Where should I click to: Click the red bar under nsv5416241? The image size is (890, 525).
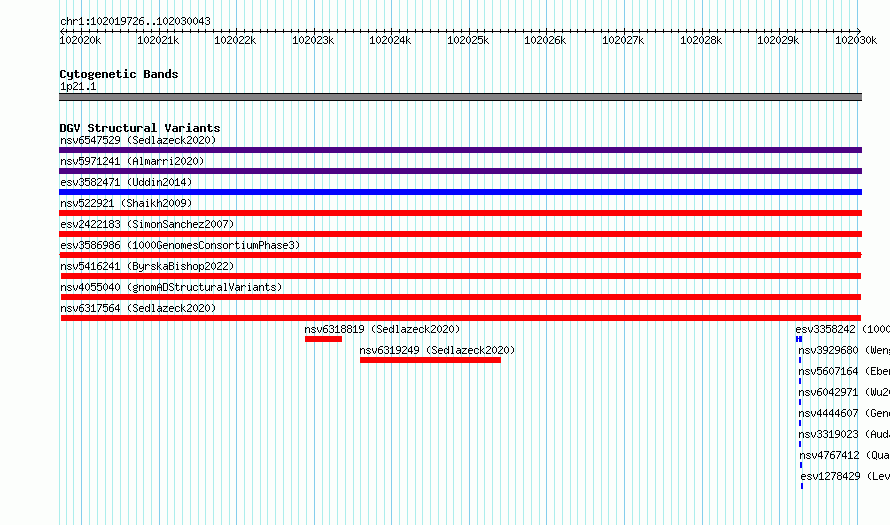click(x=461, y=276)
